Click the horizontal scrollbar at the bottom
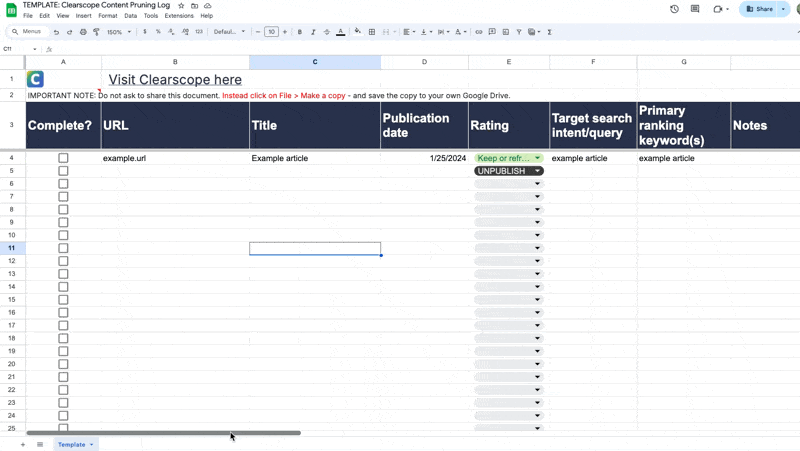 [x=163, y=433]
